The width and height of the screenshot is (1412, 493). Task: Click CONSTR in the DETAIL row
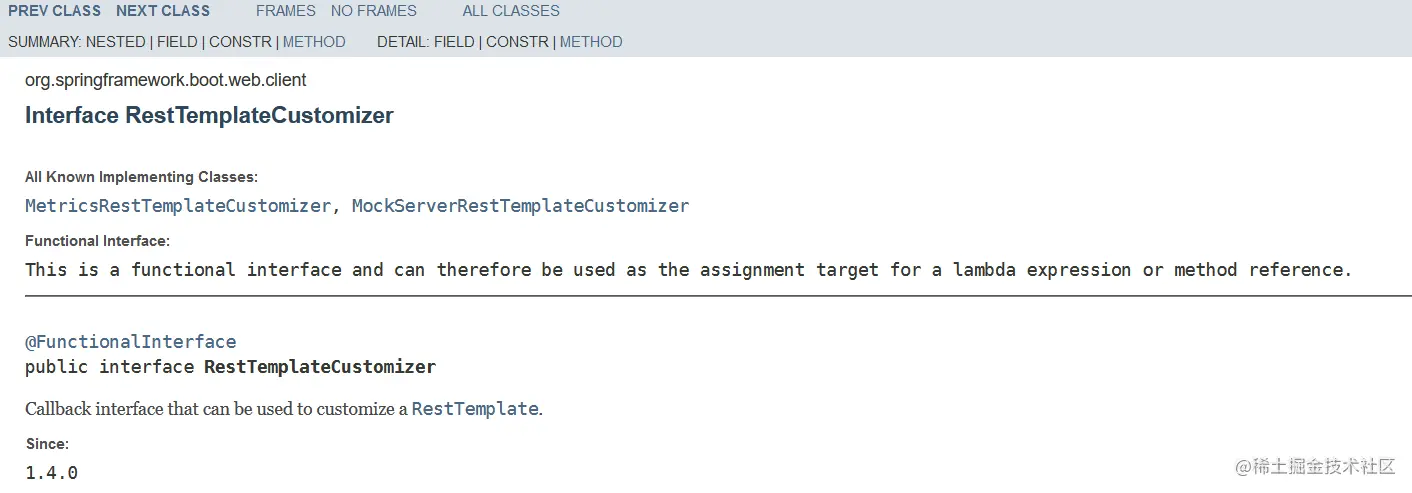tap(517, 42)
